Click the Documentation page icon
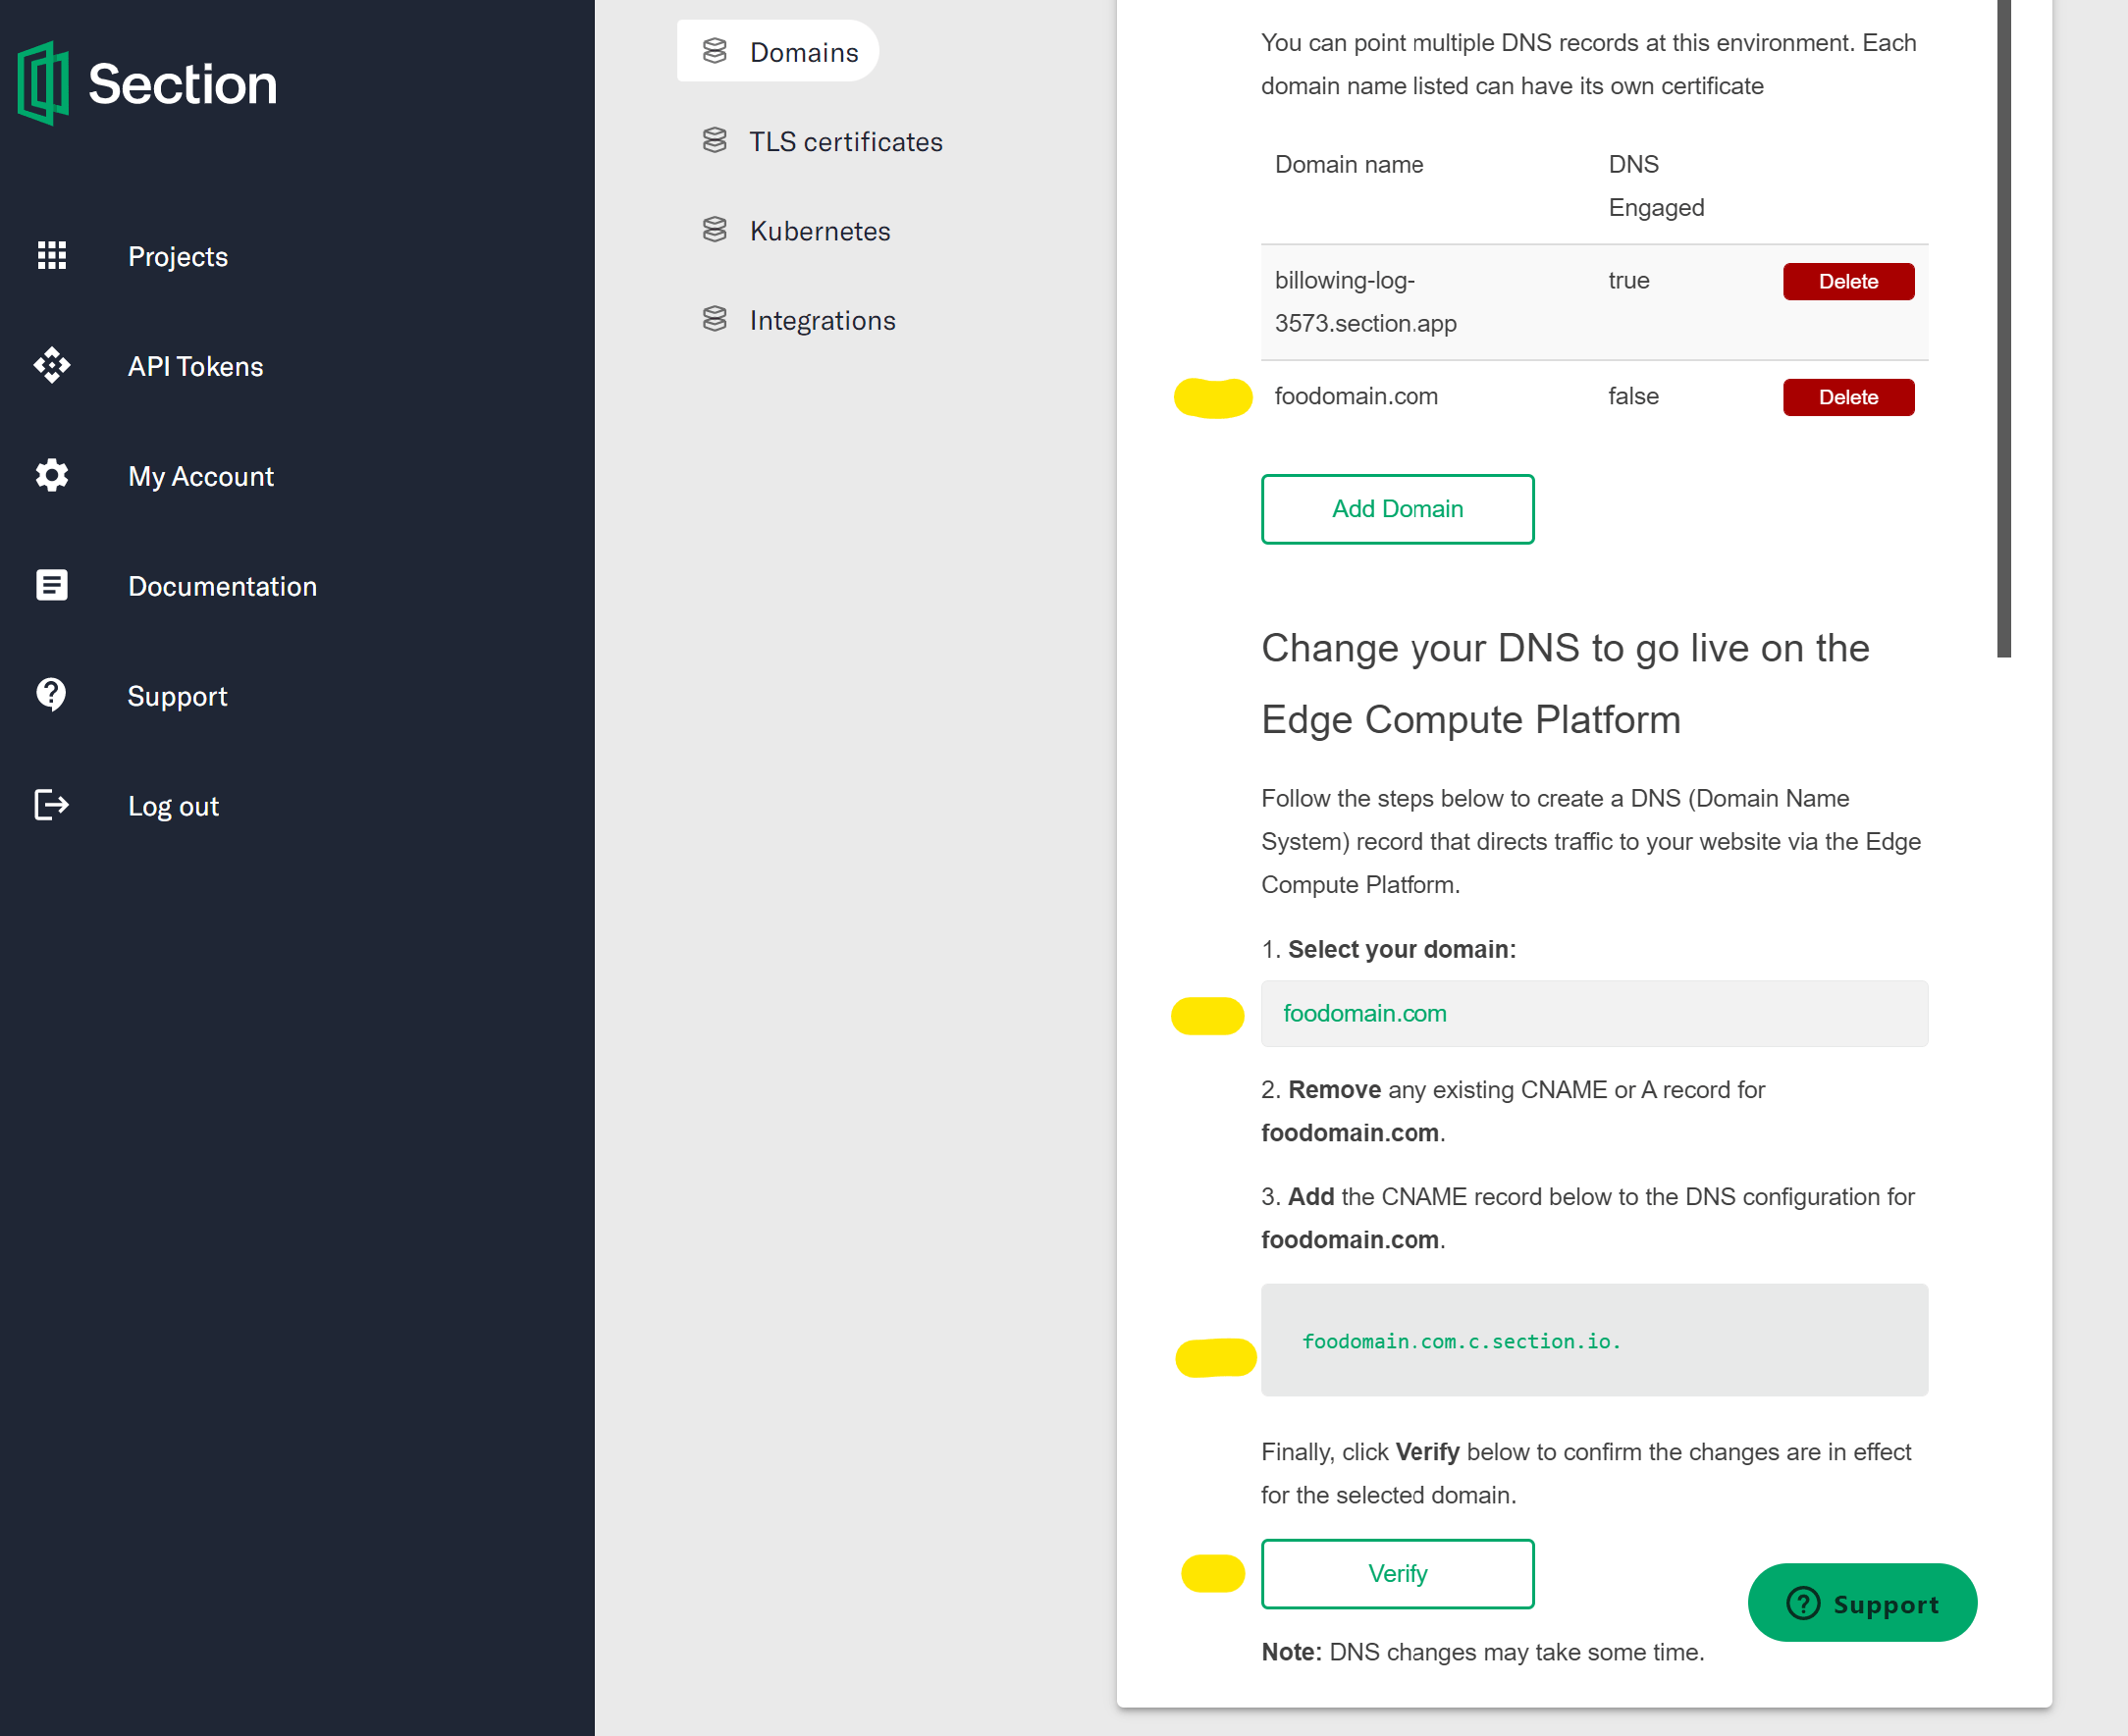Viewport: 2128px width, 1736px height. tap(52, 586)
